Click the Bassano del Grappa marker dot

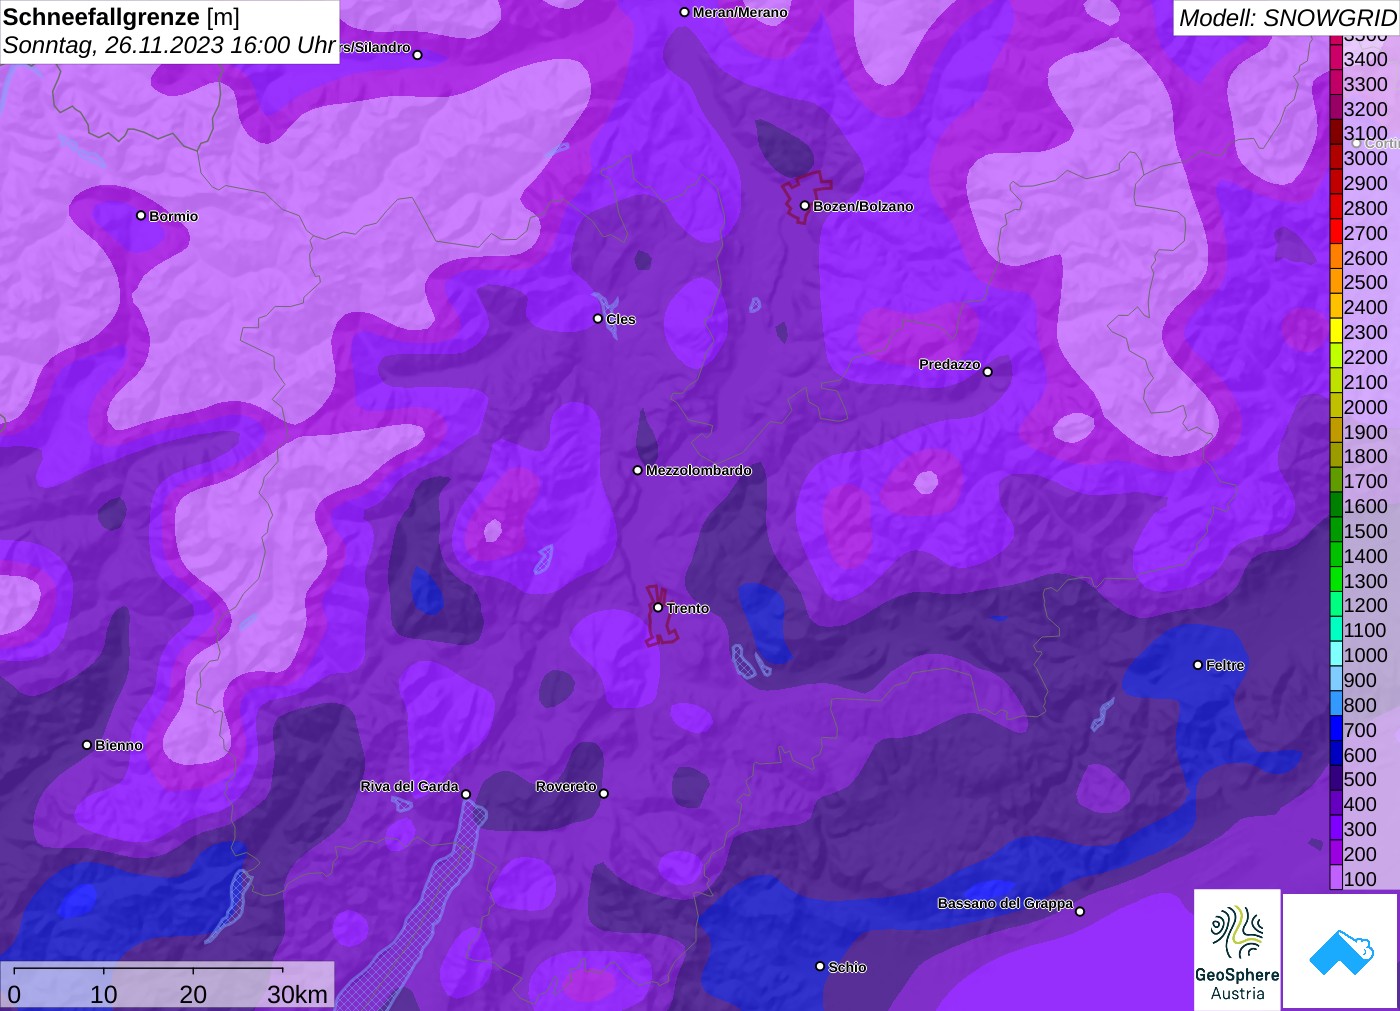tap(1080, 911)
